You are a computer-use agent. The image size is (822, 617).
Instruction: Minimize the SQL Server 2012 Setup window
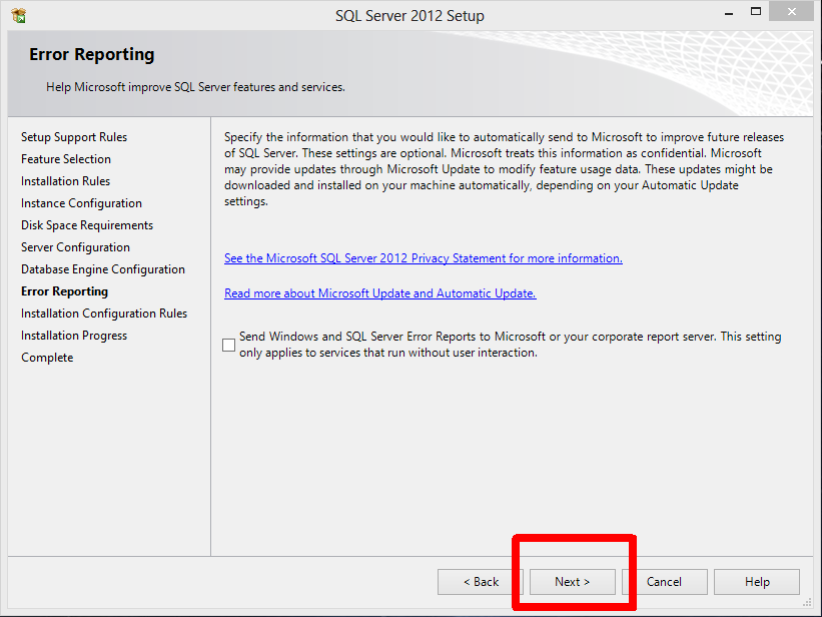[729, 12]
